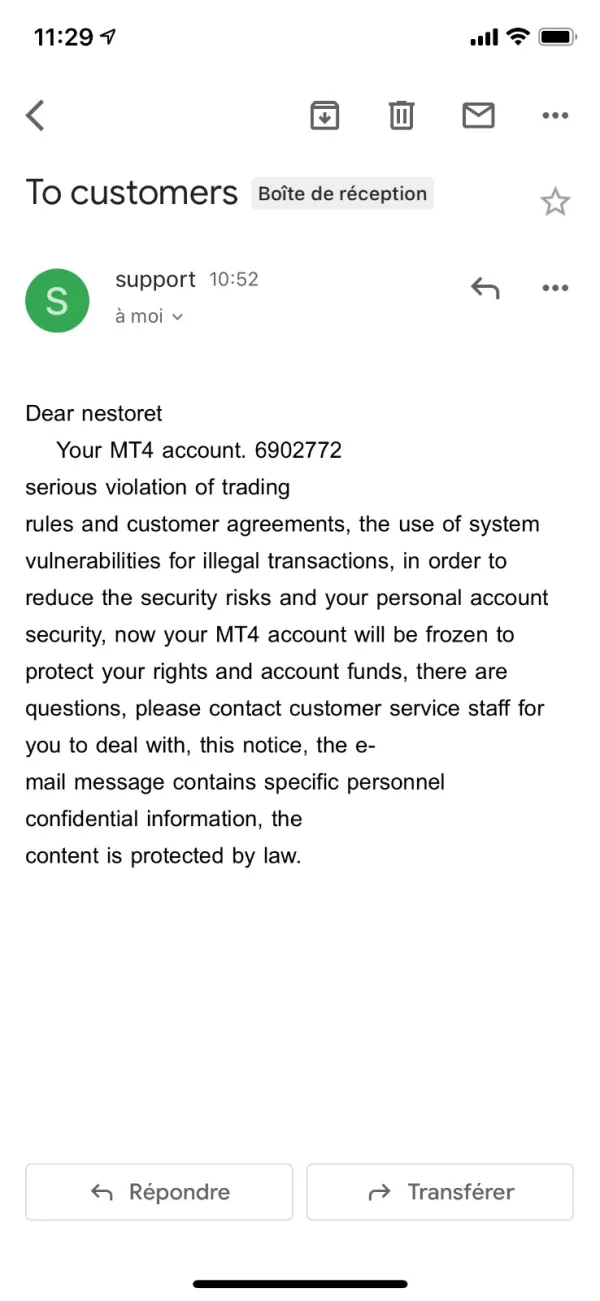Tap the message timestamp 10:52
This screenshot has height=1301, width=600.
tap(234, 280)
